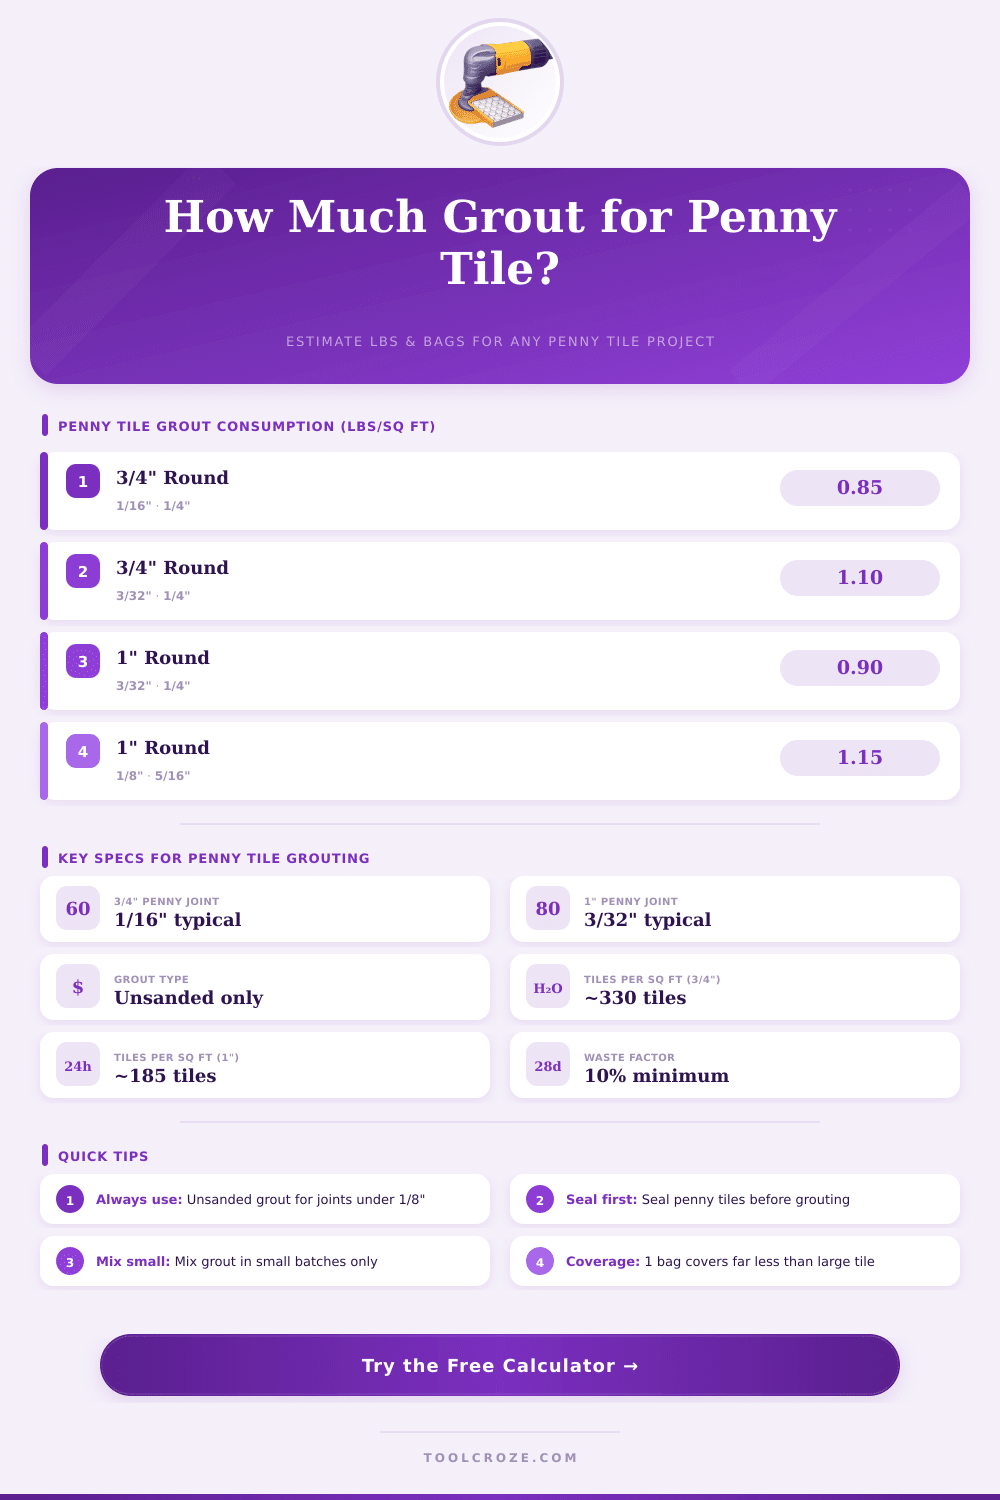This screenshot has height=1500, width=1000.
Task: Click the 1.10 lbs/sq ft value
Action: 859,578
